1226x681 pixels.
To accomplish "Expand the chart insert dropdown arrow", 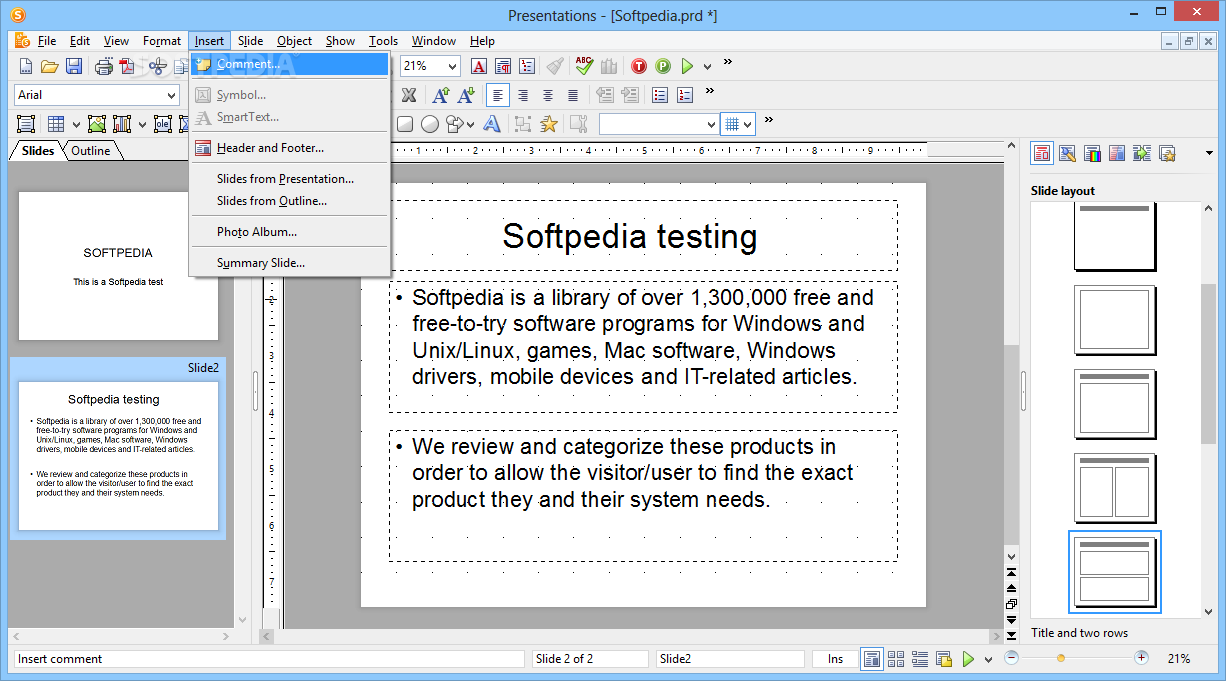I will point(142,125).
